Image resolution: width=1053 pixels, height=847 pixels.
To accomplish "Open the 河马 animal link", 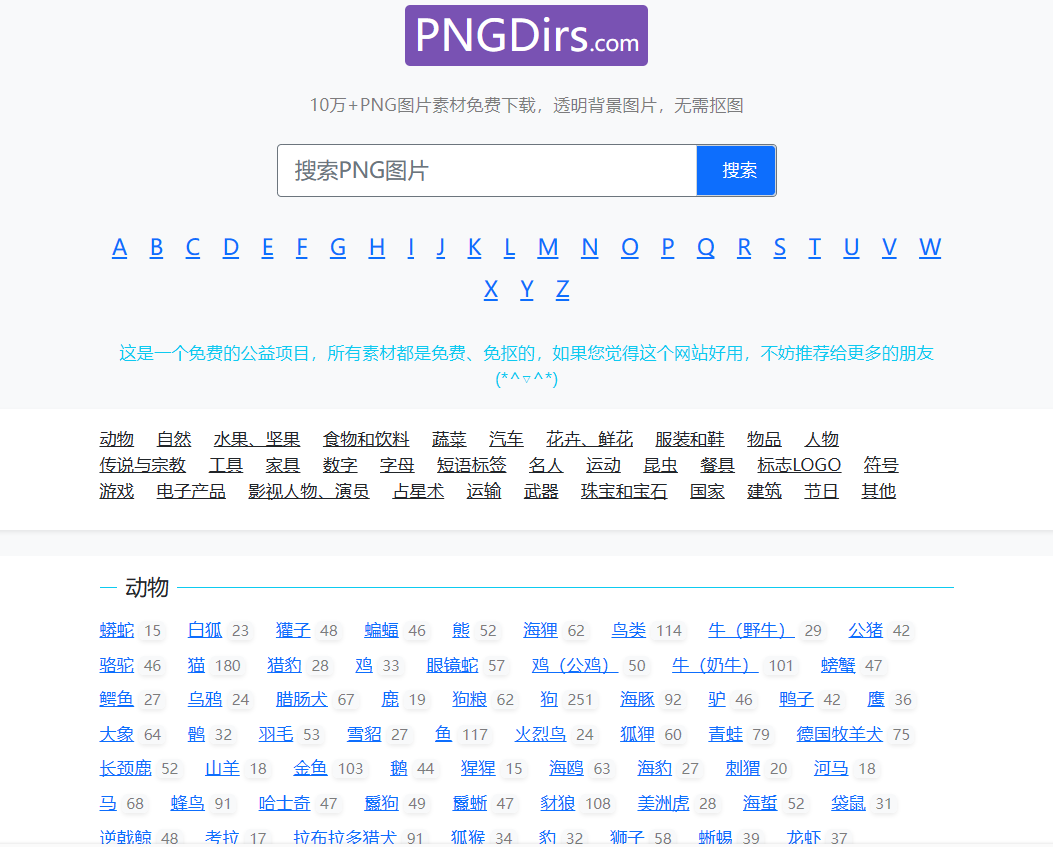I will (831, 768).
